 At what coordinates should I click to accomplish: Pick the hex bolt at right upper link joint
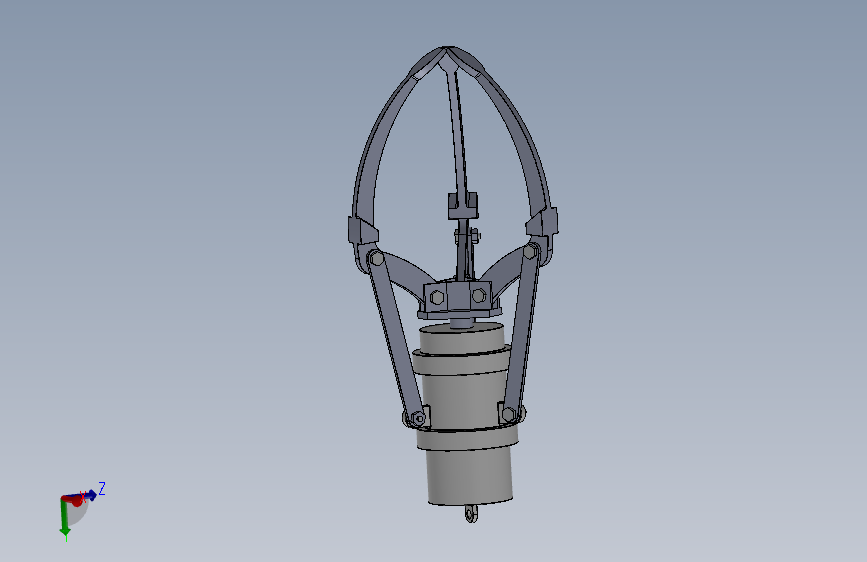point(530,252)
